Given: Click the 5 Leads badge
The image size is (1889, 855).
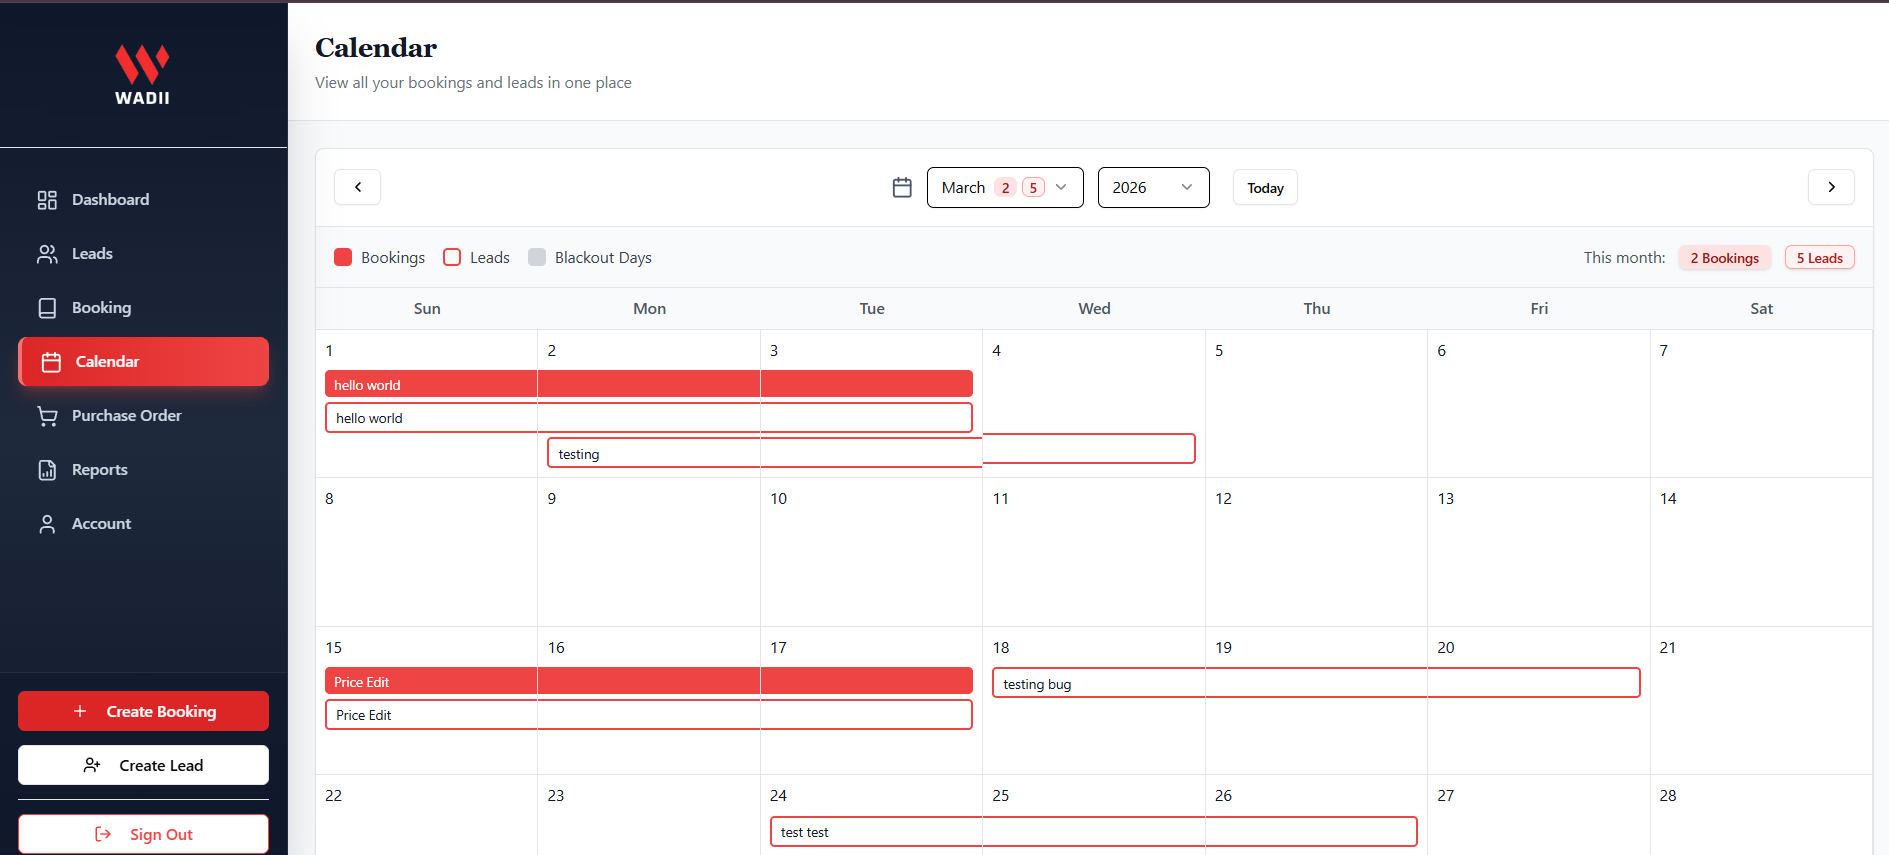Looking at the screenshot, I should tap(1819, 258).
